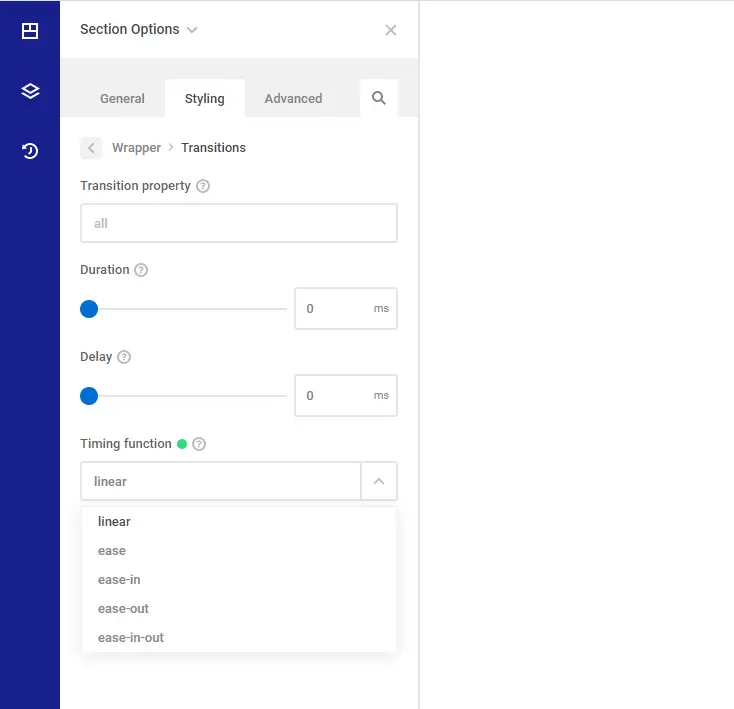
Task: Go back with the breadcrumb arrow button
Action: point(91,148)
